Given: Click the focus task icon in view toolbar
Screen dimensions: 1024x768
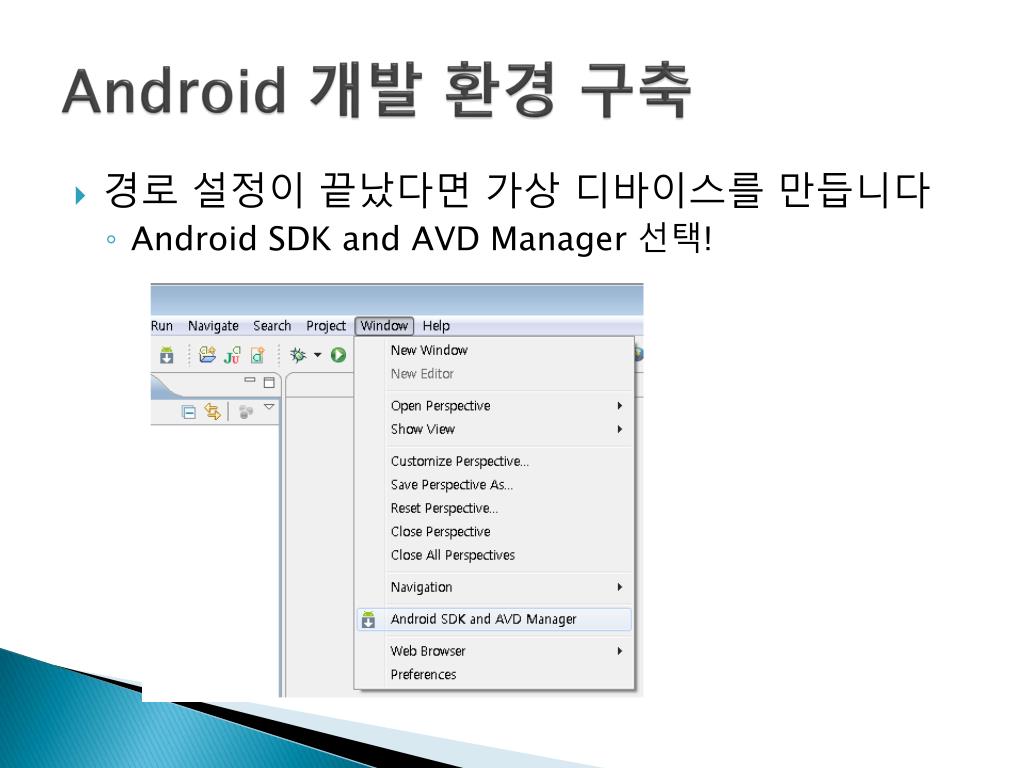Looking at the screenshot, I should (246, 411).
